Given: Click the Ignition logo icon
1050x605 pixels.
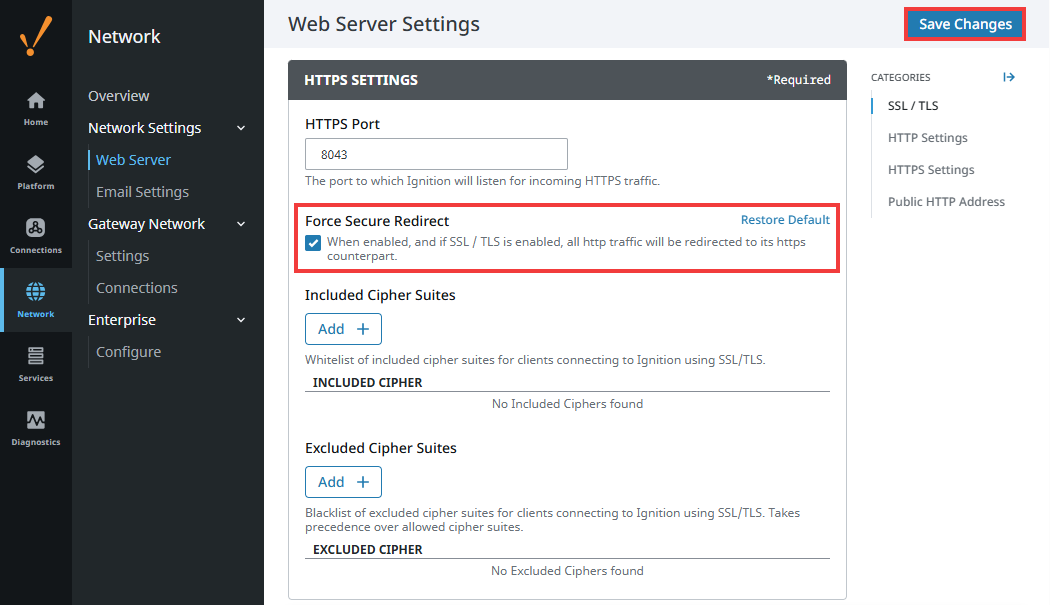Looking at the screenshot, I should (35, 36).
